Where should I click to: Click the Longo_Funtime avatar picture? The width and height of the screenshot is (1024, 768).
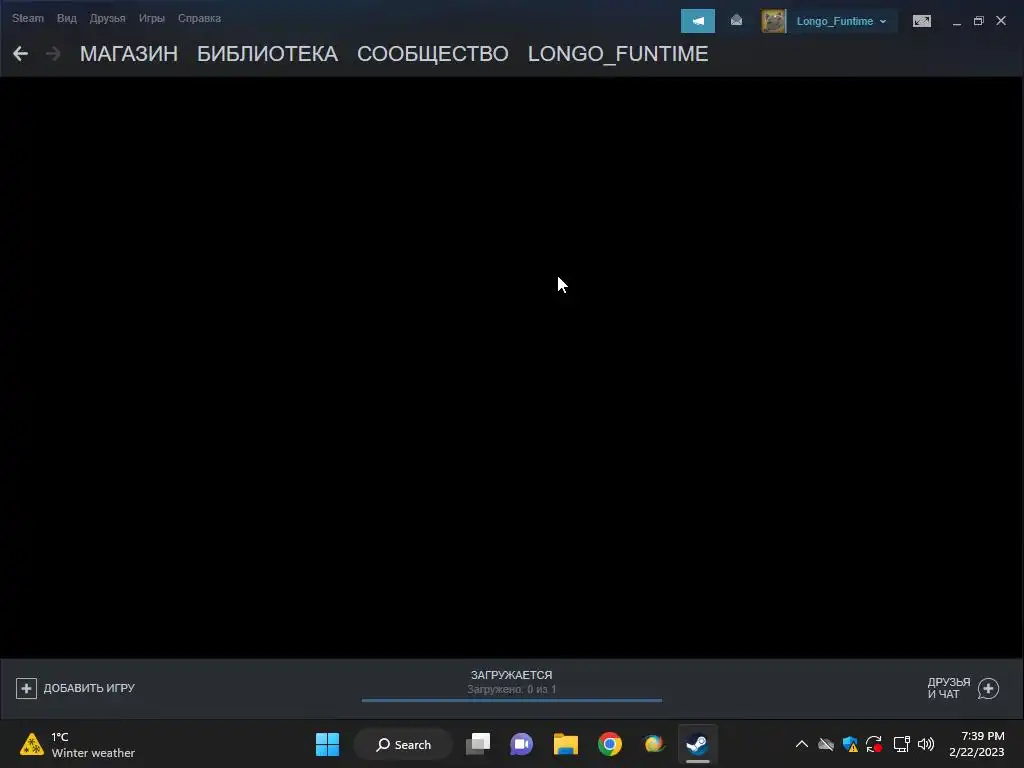point(773,21)
